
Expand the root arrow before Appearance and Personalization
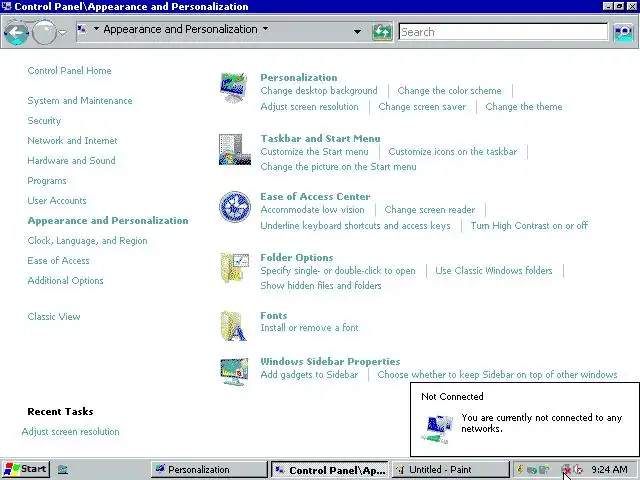click(96, 29)
